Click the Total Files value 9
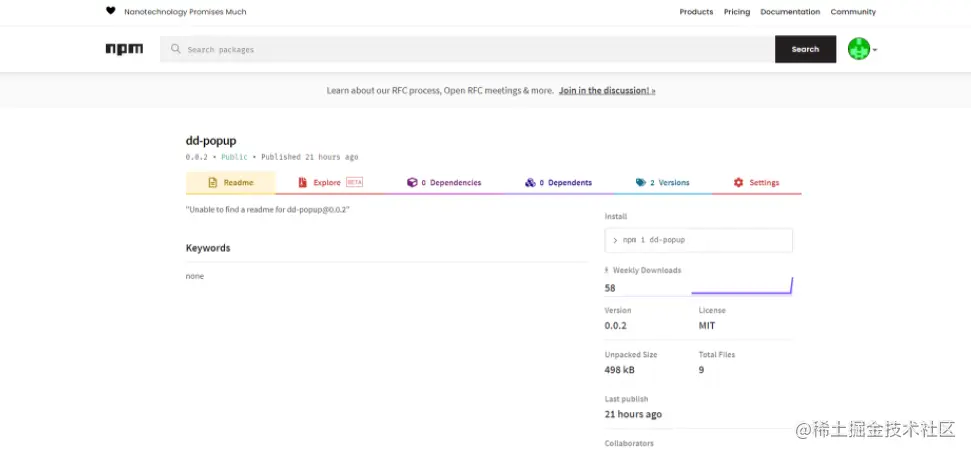The image size is (971, 455). coord(701,370)
